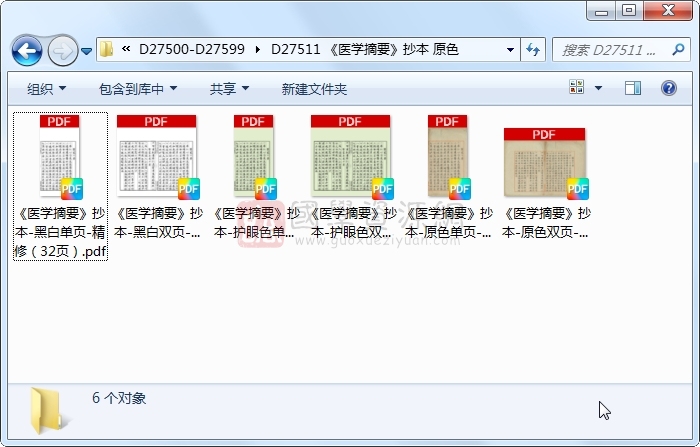
Task: Minimize the Explorer window
Action: 601,11
